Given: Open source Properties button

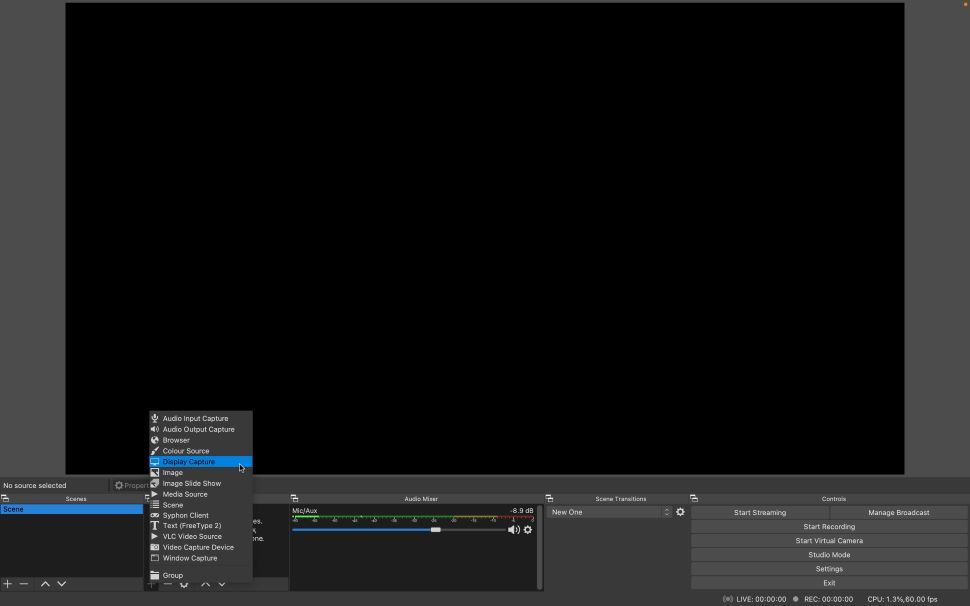Looking at the screenshot, I should (x=131, y=485).
